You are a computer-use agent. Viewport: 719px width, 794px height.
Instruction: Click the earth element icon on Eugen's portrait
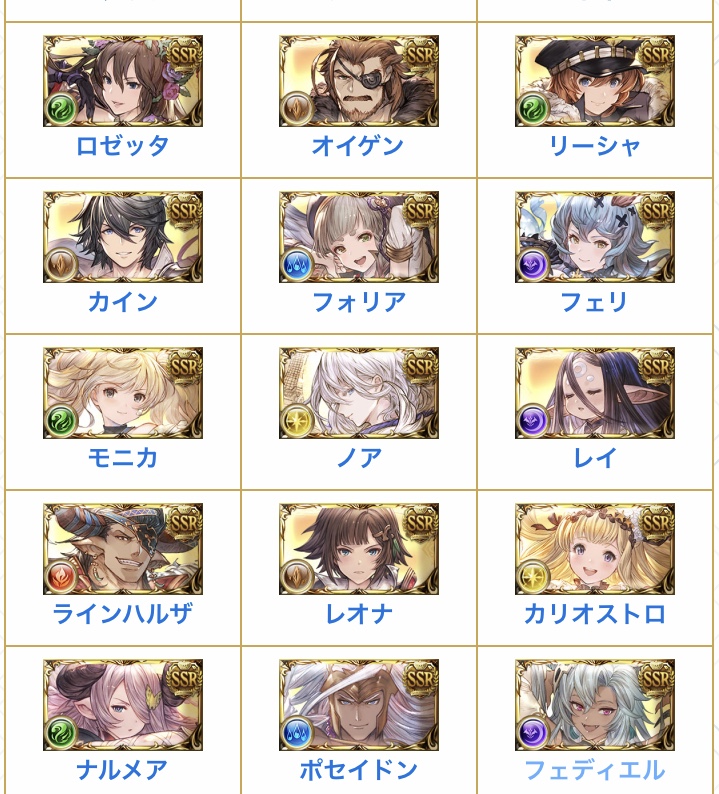(x=297, y=108)
